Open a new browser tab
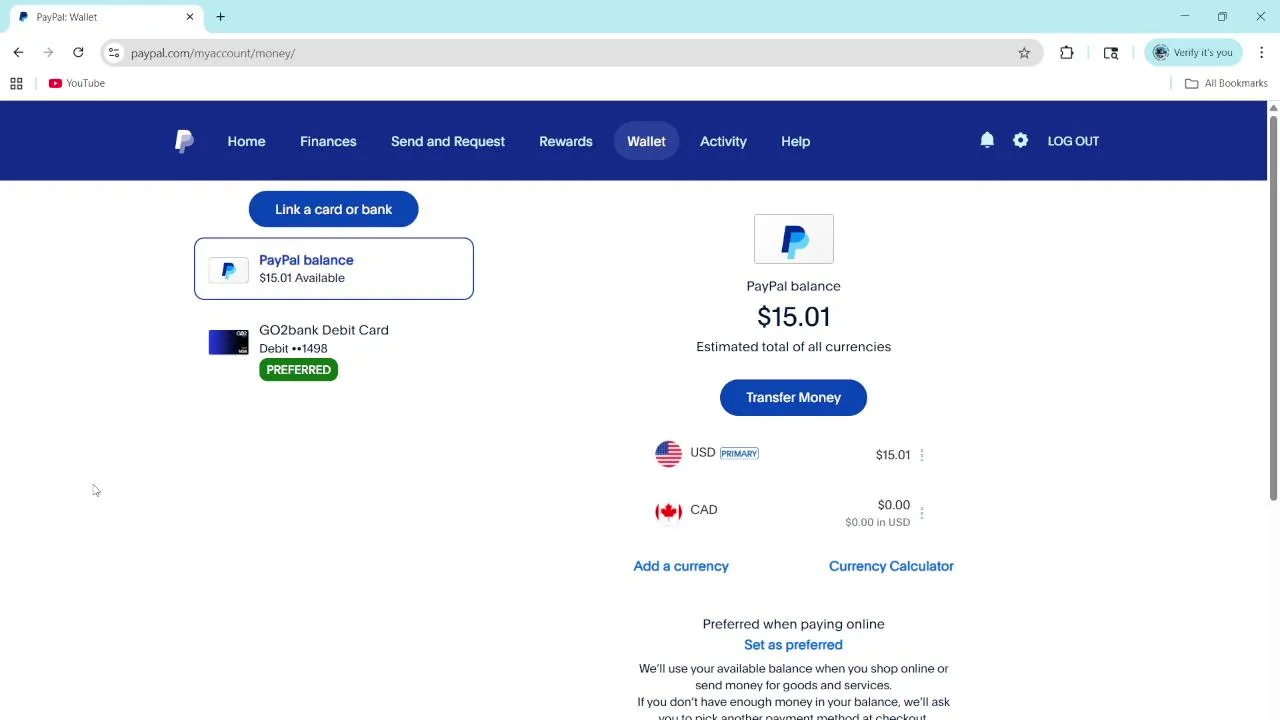Screen dimensions: 1280x720 coord(220,17)
